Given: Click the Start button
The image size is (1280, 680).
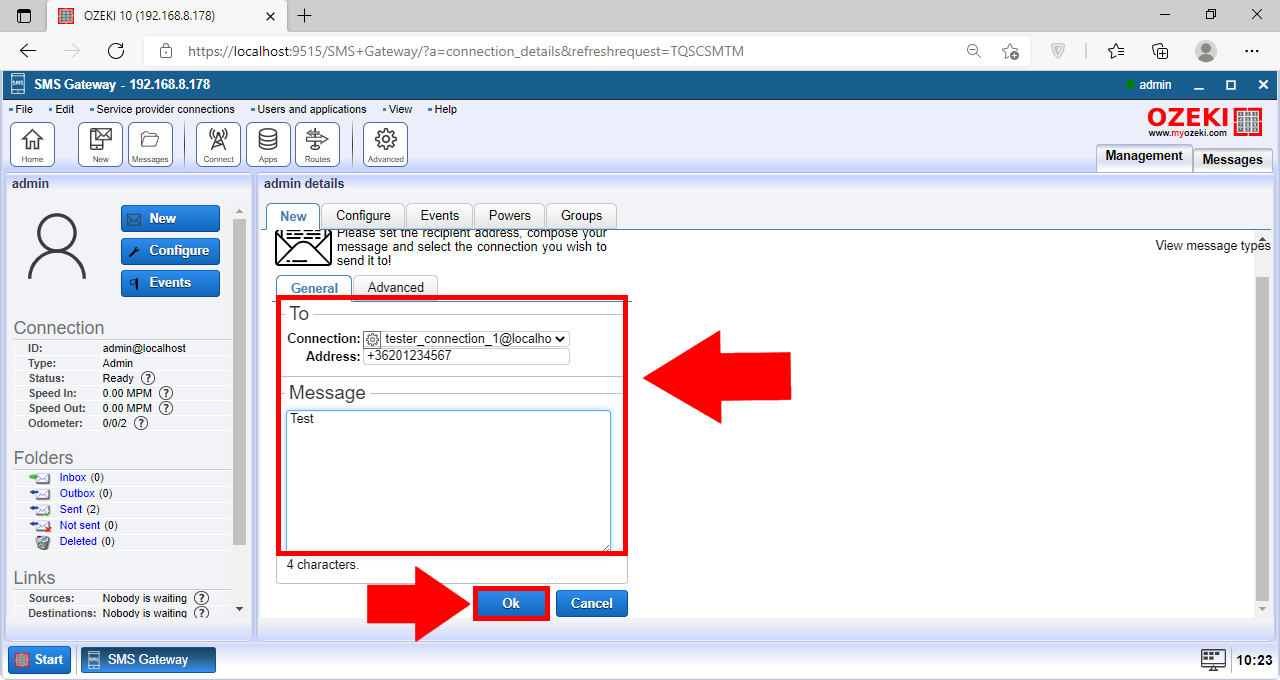Looking at the screenshot, I should point(39,660).
